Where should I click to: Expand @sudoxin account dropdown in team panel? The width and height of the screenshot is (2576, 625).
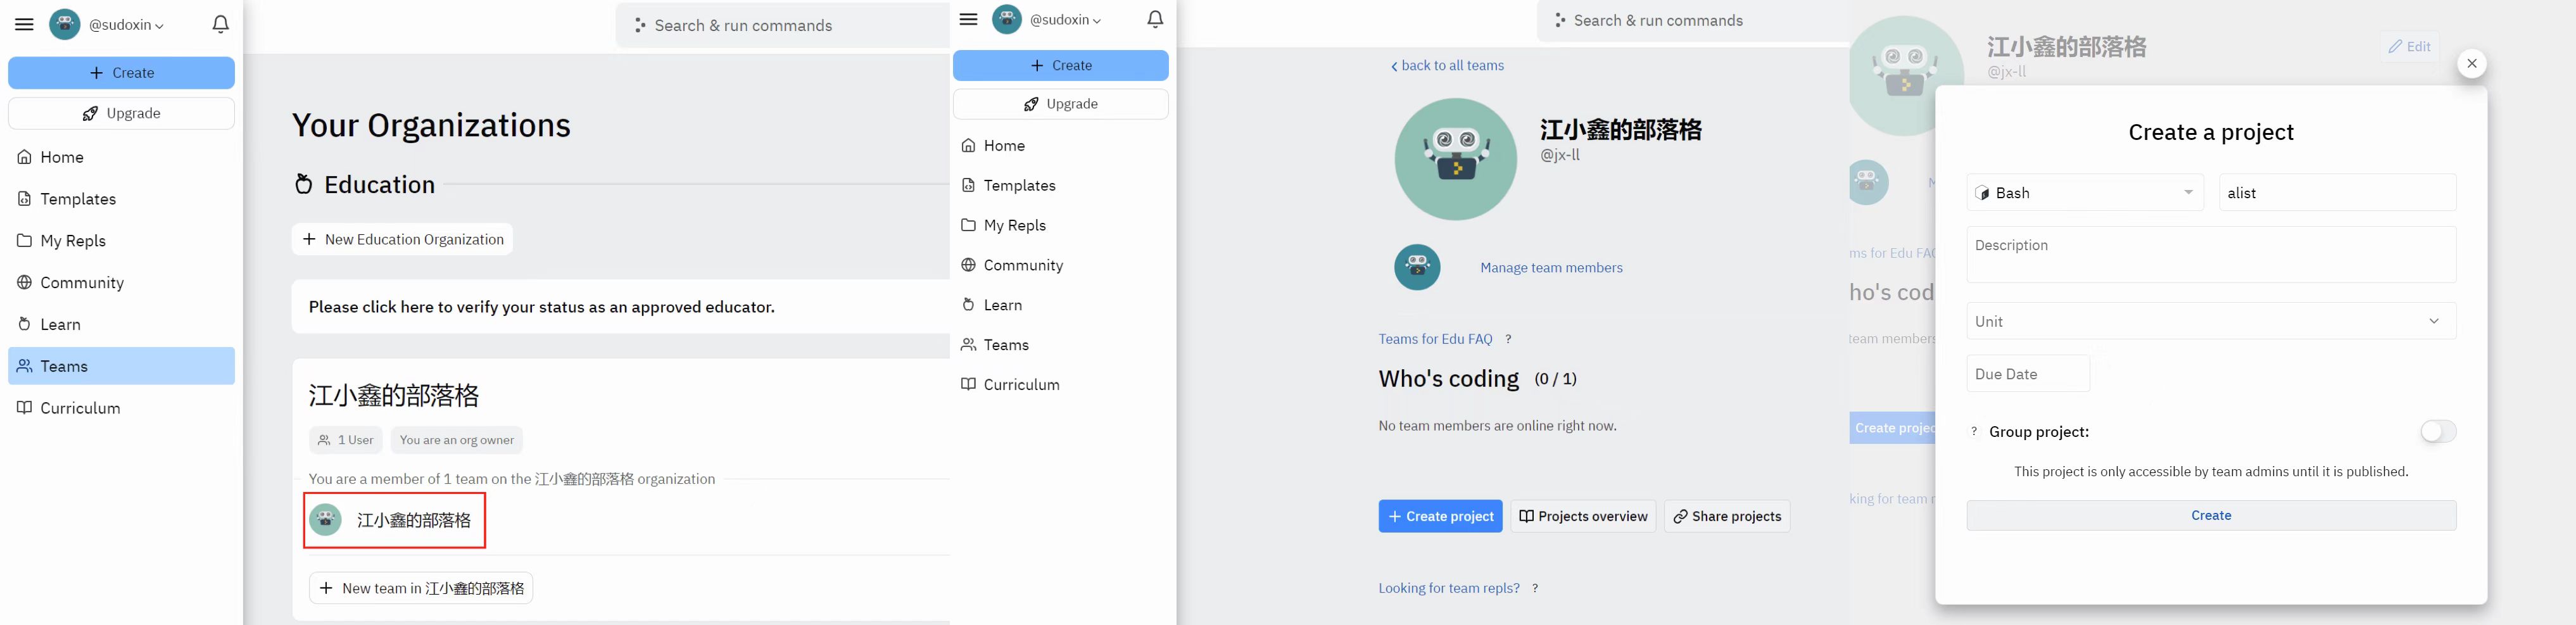point(1066,20)
